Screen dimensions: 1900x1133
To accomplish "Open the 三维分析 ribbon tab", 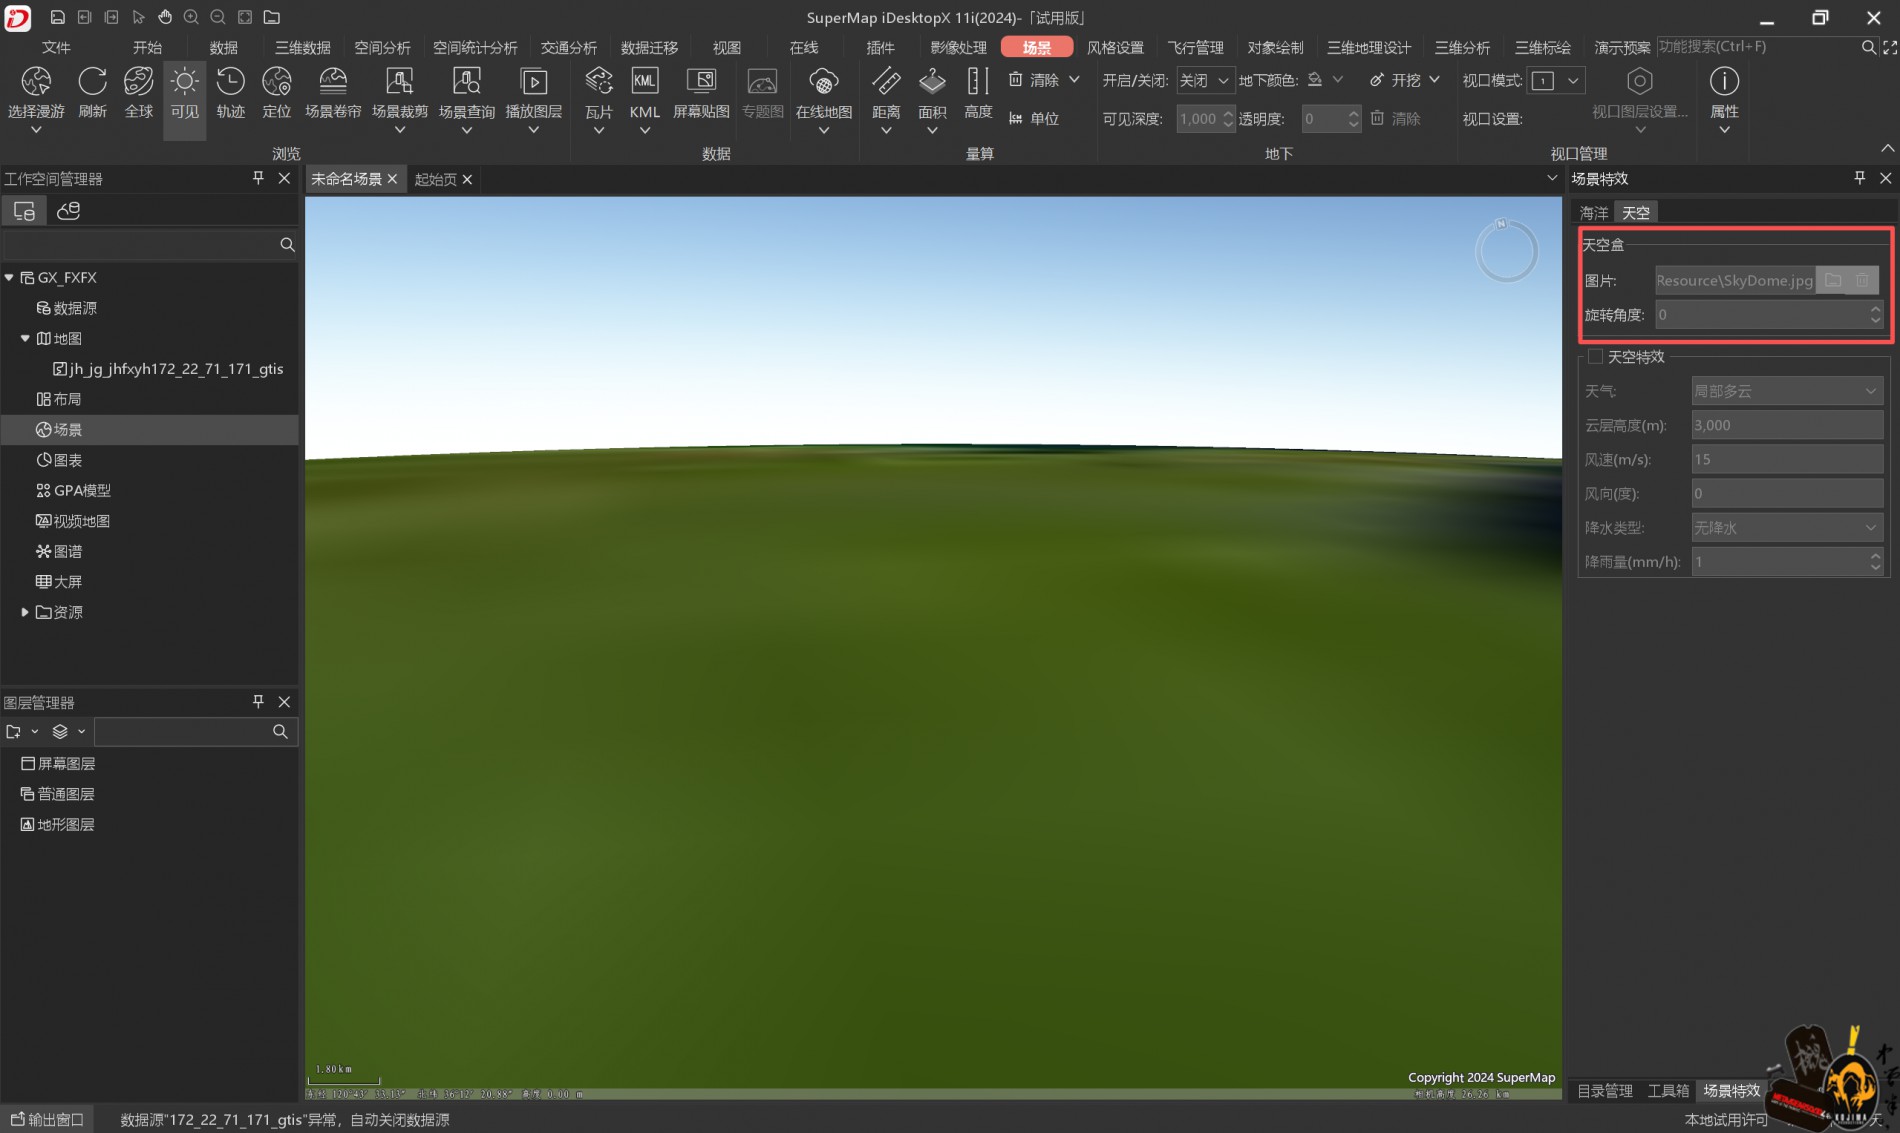I will point(1462,47).
